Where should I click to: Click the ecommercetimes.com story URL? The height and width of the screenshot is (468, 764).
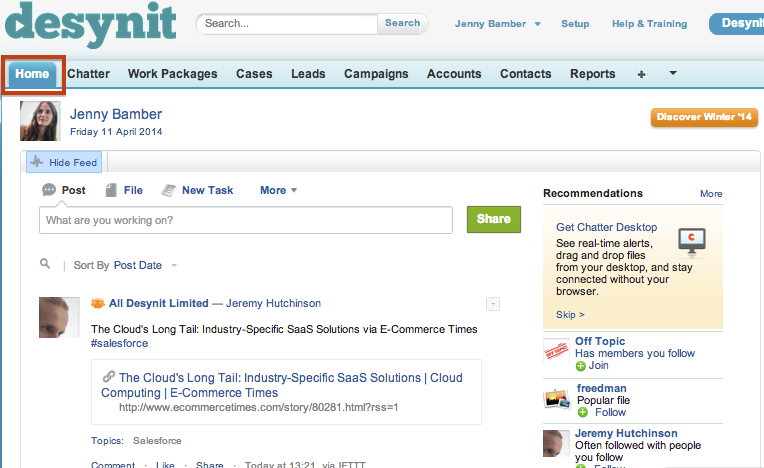point(259,407)
